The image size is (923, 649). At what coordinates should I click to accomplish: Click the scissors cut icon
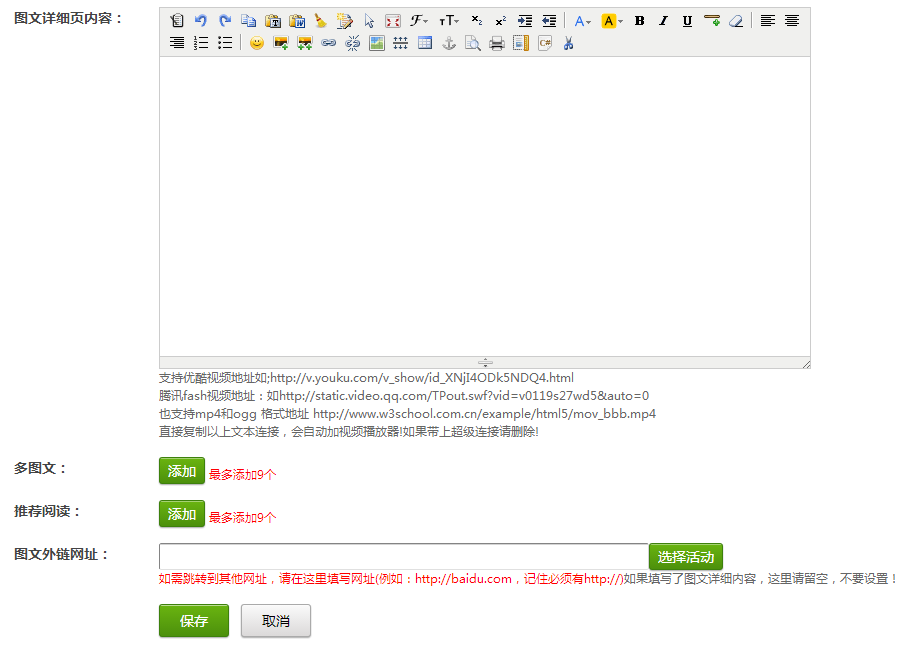tap(569, 43)
